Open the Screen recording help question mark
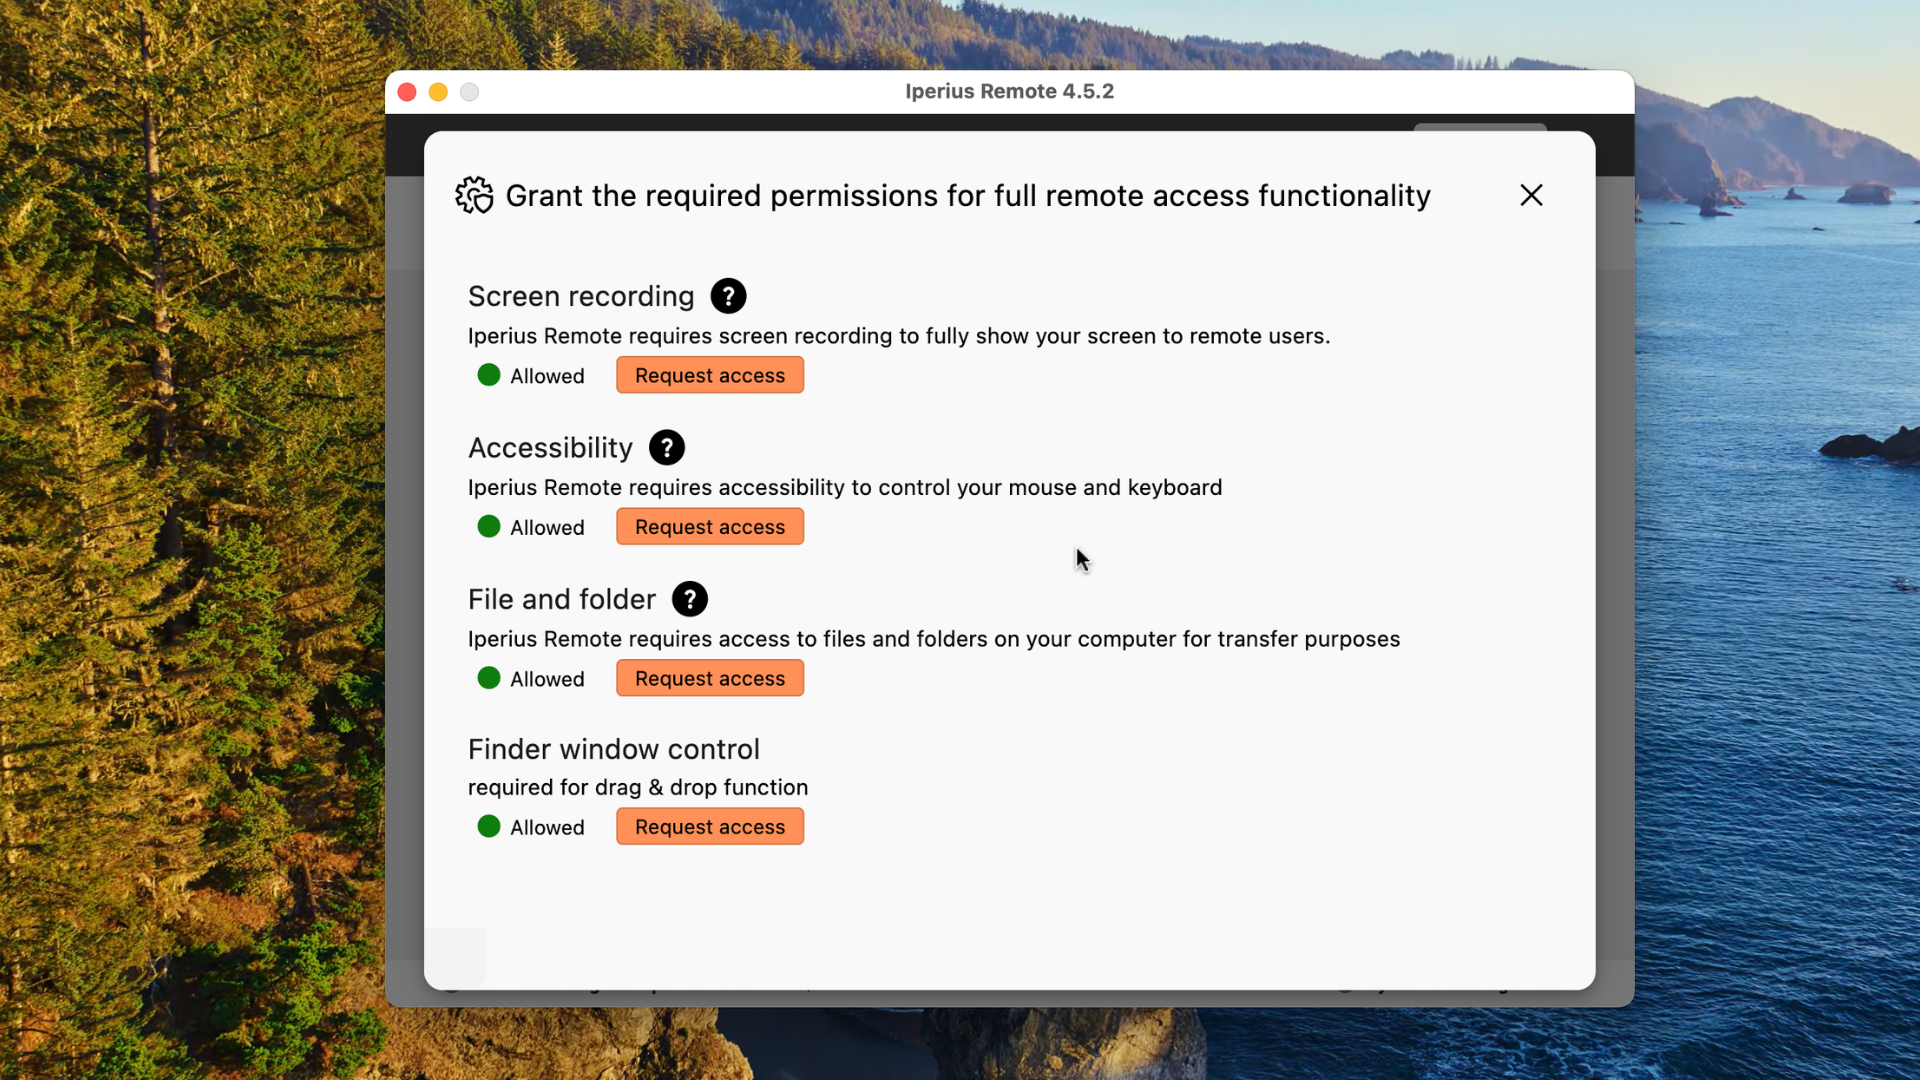Screen dimensions: 1920x1080 [728, 296]
